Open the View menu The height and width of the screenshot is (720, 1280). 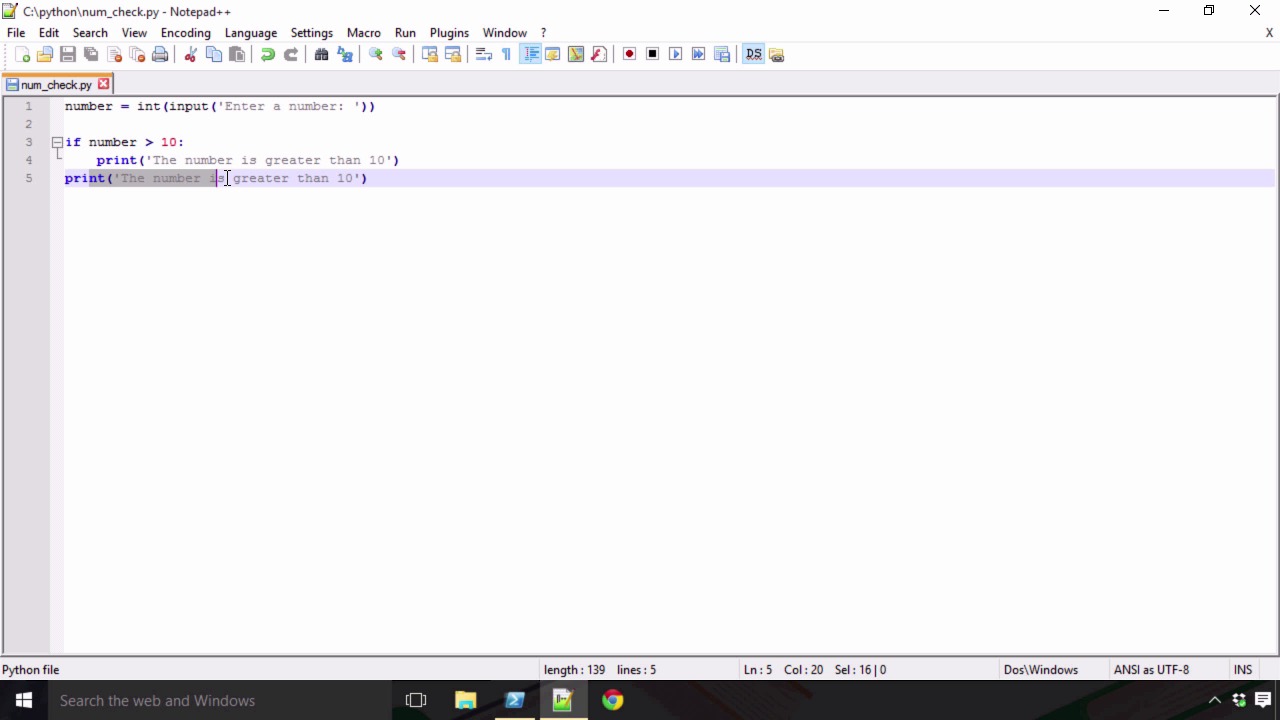click(134, 32)
